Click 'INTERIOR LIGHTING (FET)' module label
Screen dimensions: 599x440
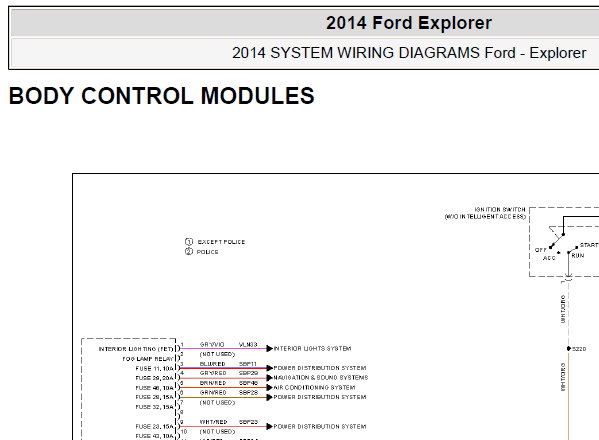coord(136,349)
